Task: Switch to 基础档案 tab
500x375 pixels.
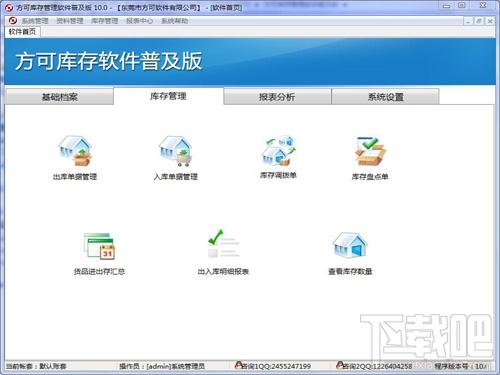Action: pos(59,97)
